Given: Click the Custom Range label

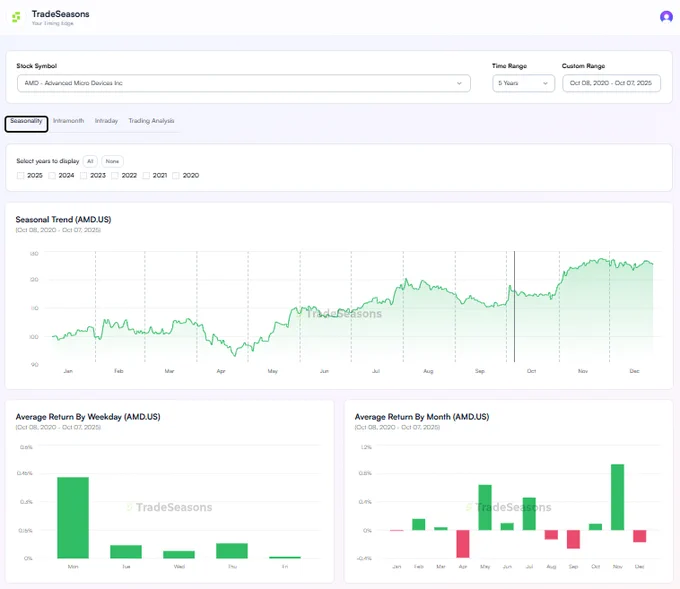Looking at the screenshot, I should pyautogui.click(x=583, y=66).
